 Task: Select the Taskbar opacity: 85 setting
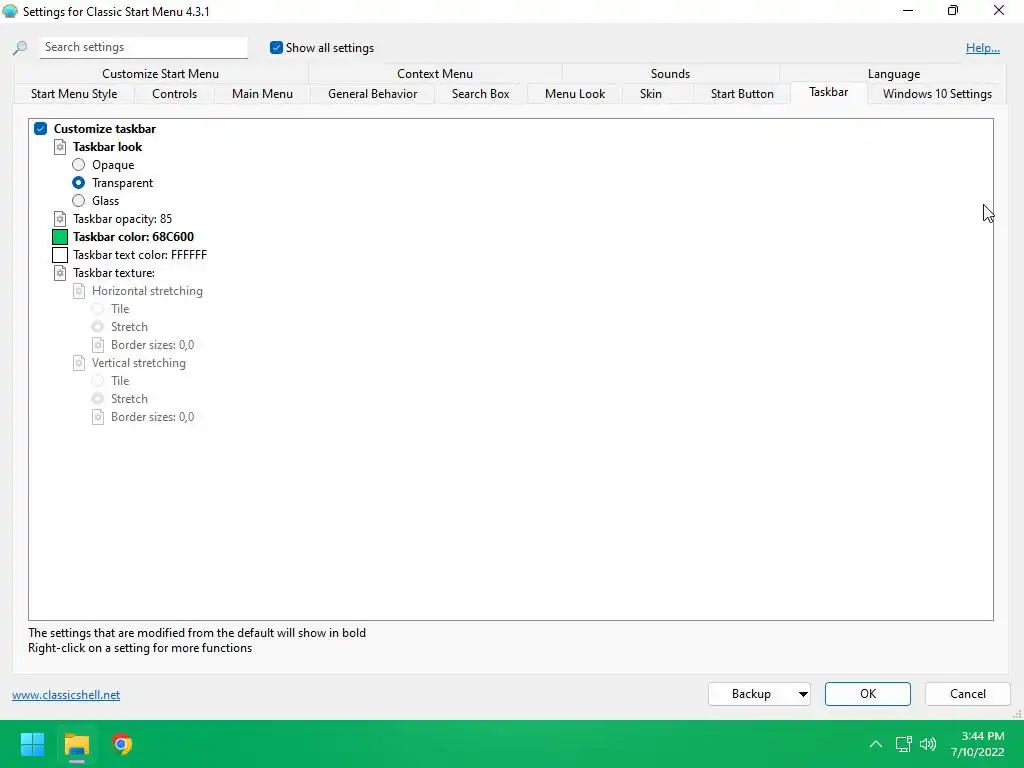(122, 219)
